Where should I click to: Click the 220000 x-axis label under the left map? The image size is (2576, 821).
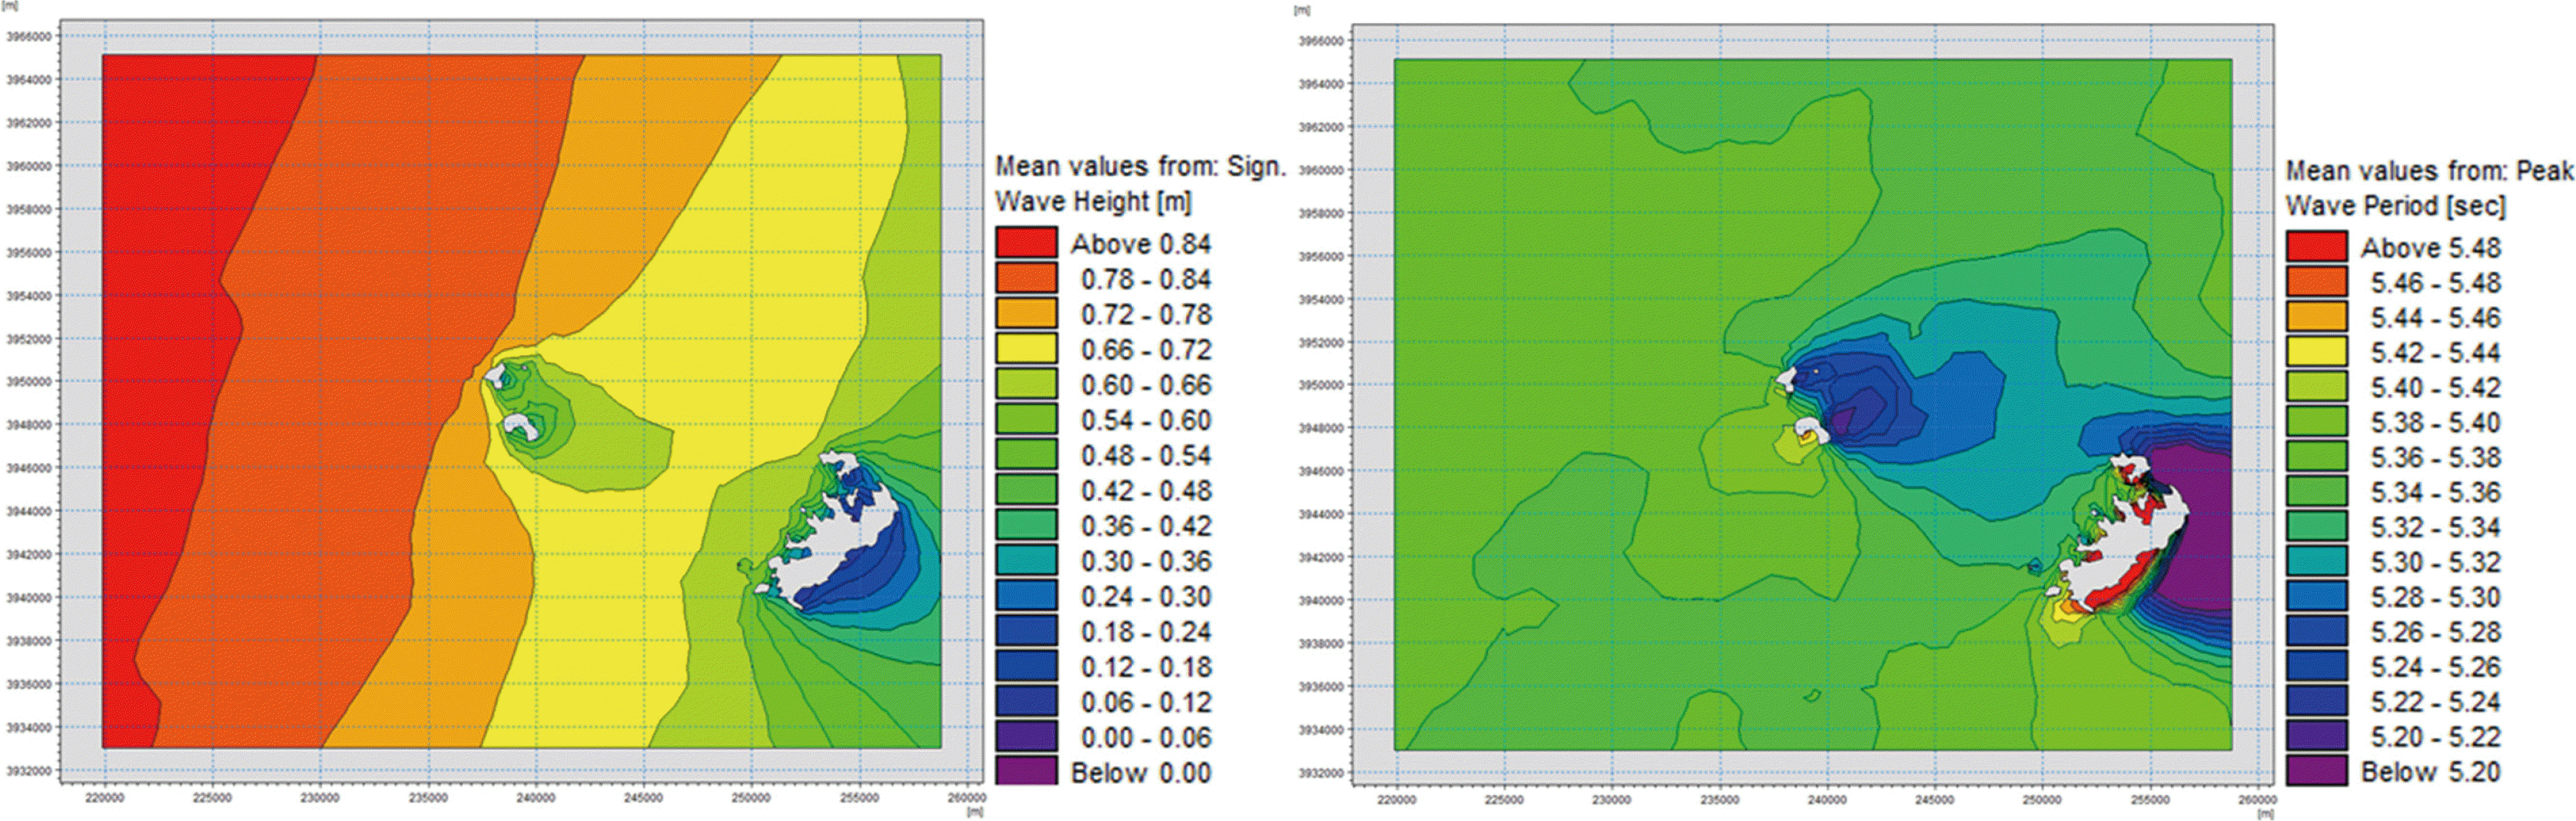(105, 798)
